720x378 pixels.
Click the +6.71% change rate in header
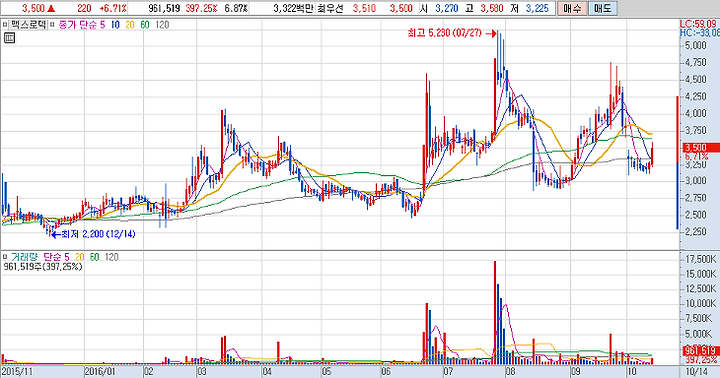pos(112,8)
